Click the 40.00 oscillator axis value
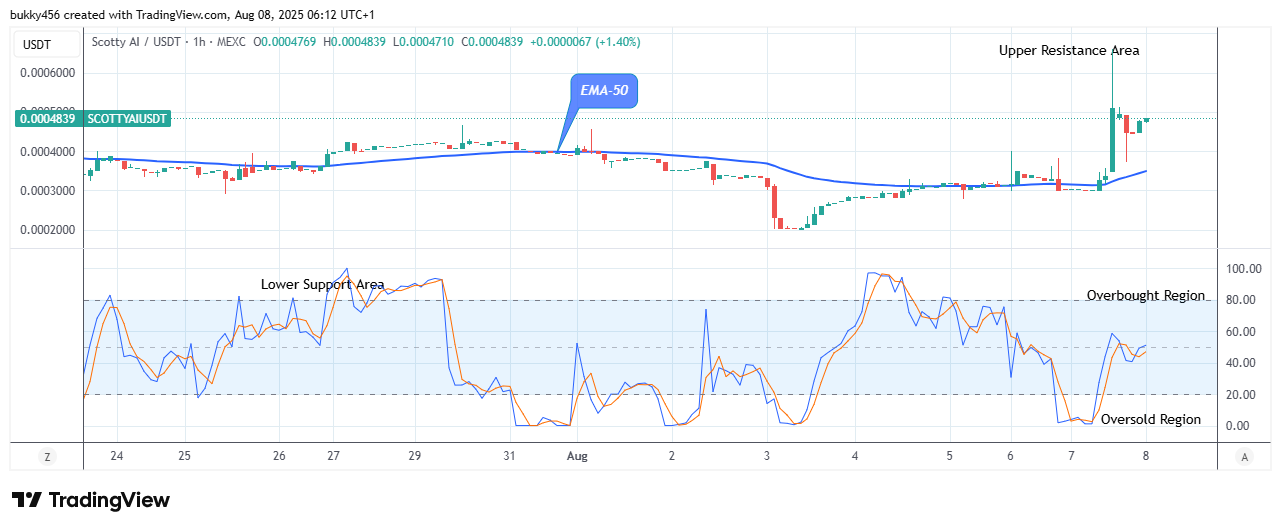The height and width of the screenshot is (530, 1281). (x=1243, y=363)
